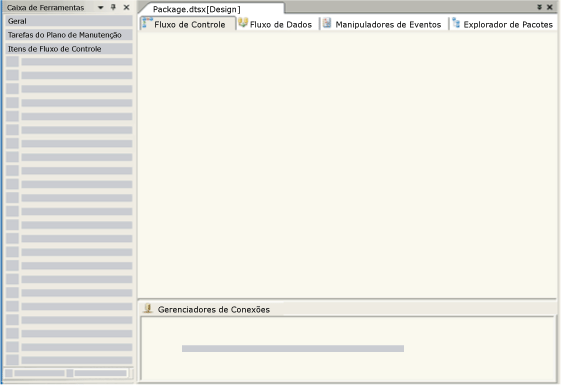561x385 pixels.
Task: Click the Fluxo de Controle tab icon
Action: pos(147,23)
